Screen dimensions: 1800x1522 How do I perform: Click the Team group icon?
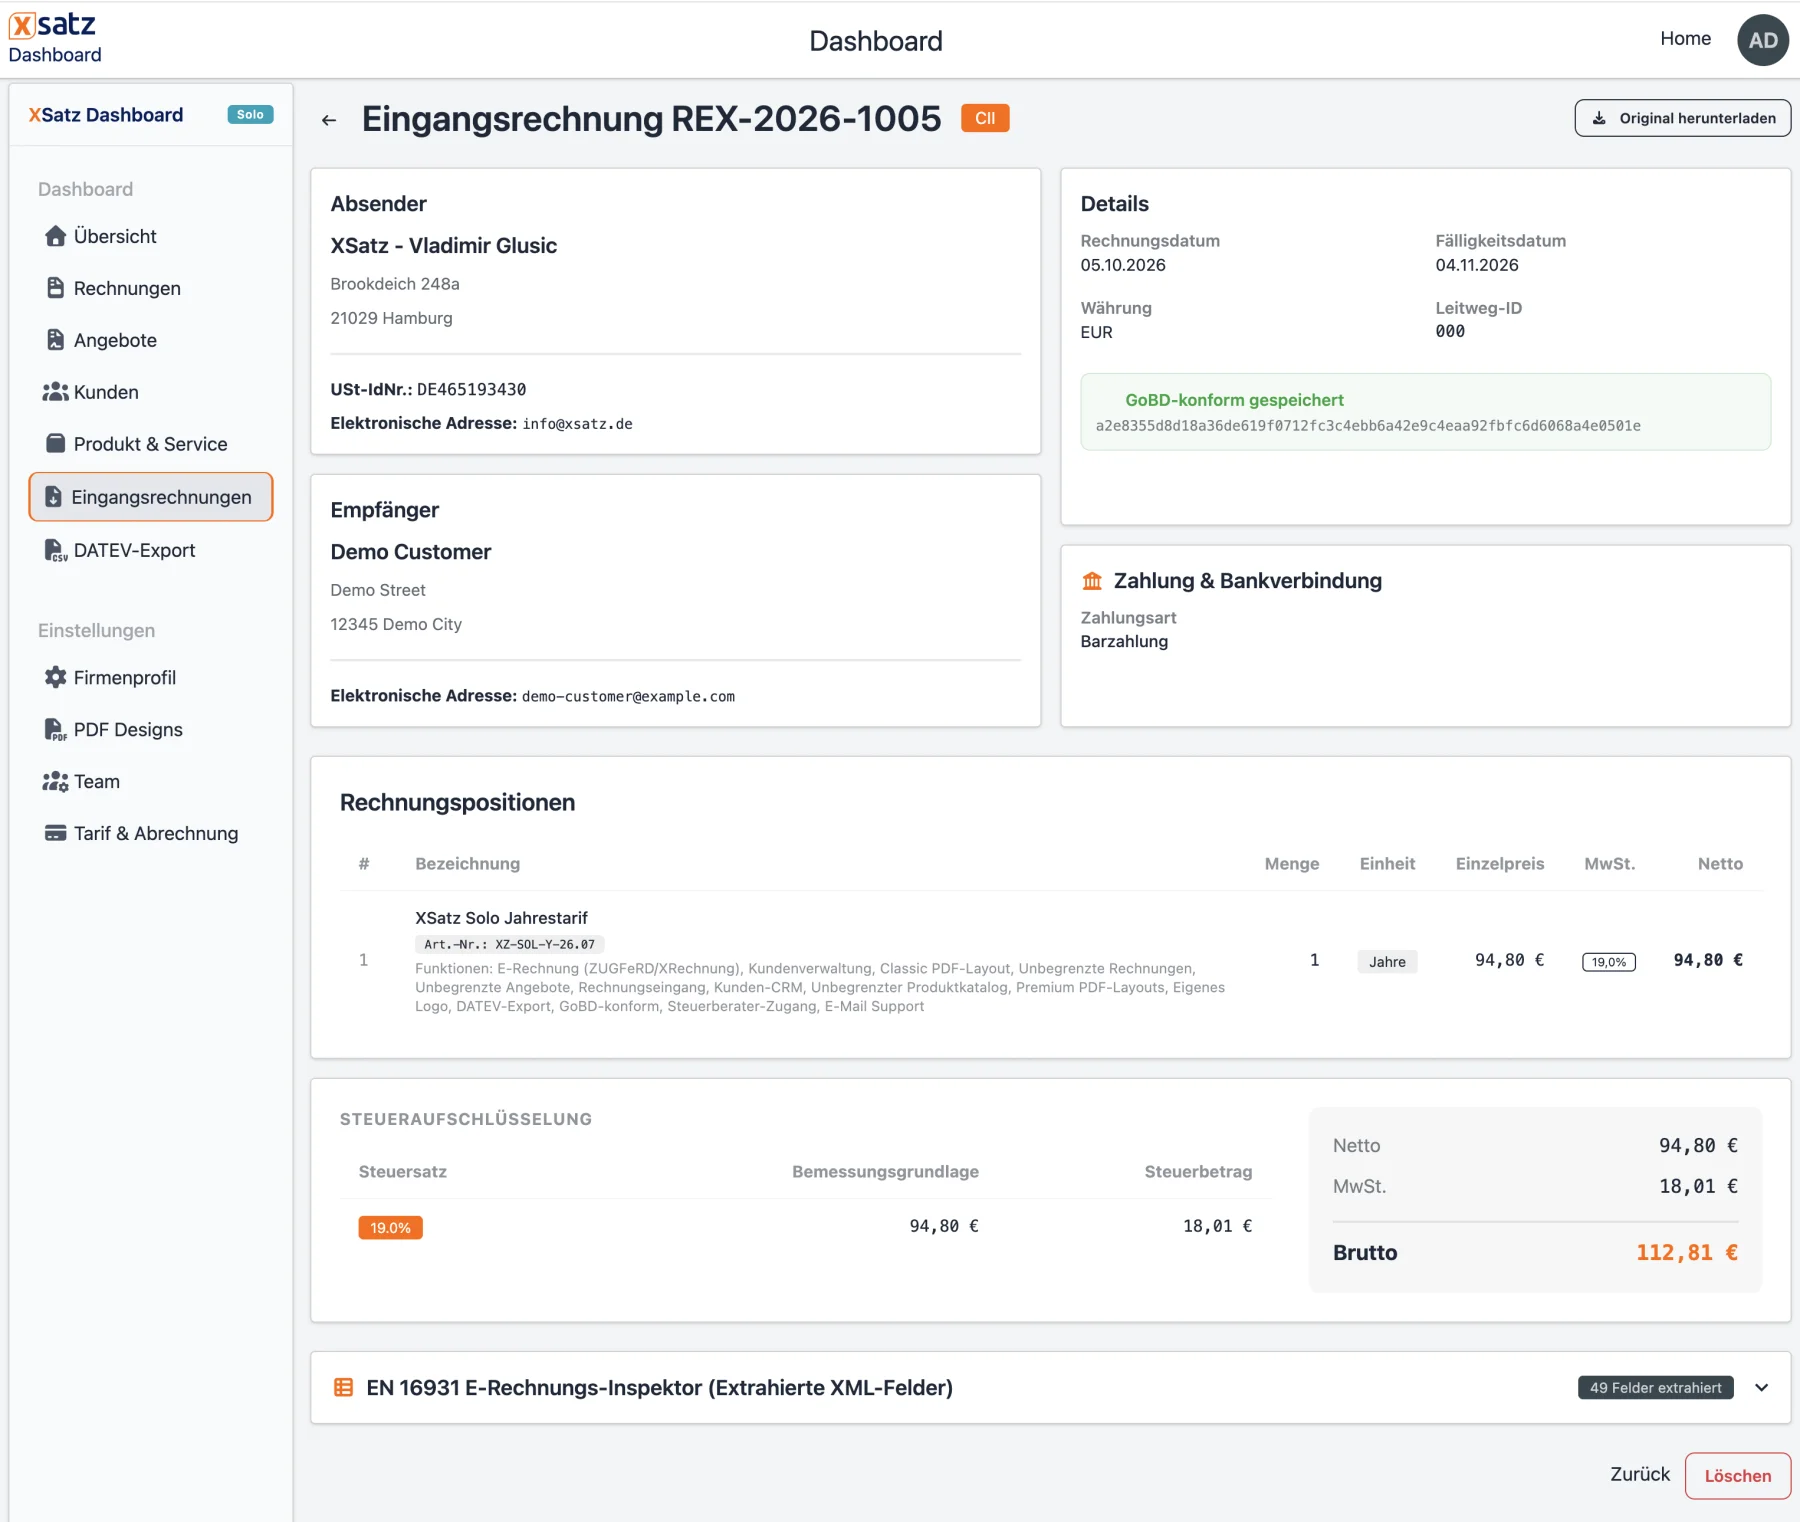(55, 781)
